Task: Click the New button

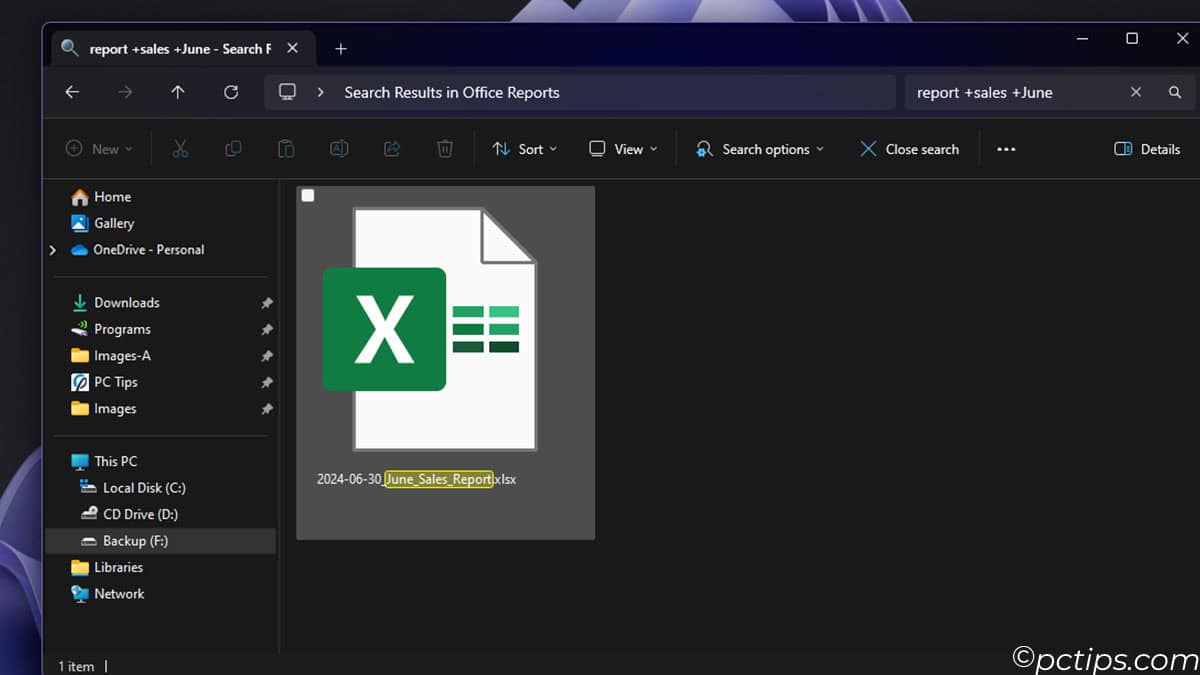Action: (98, 148)
